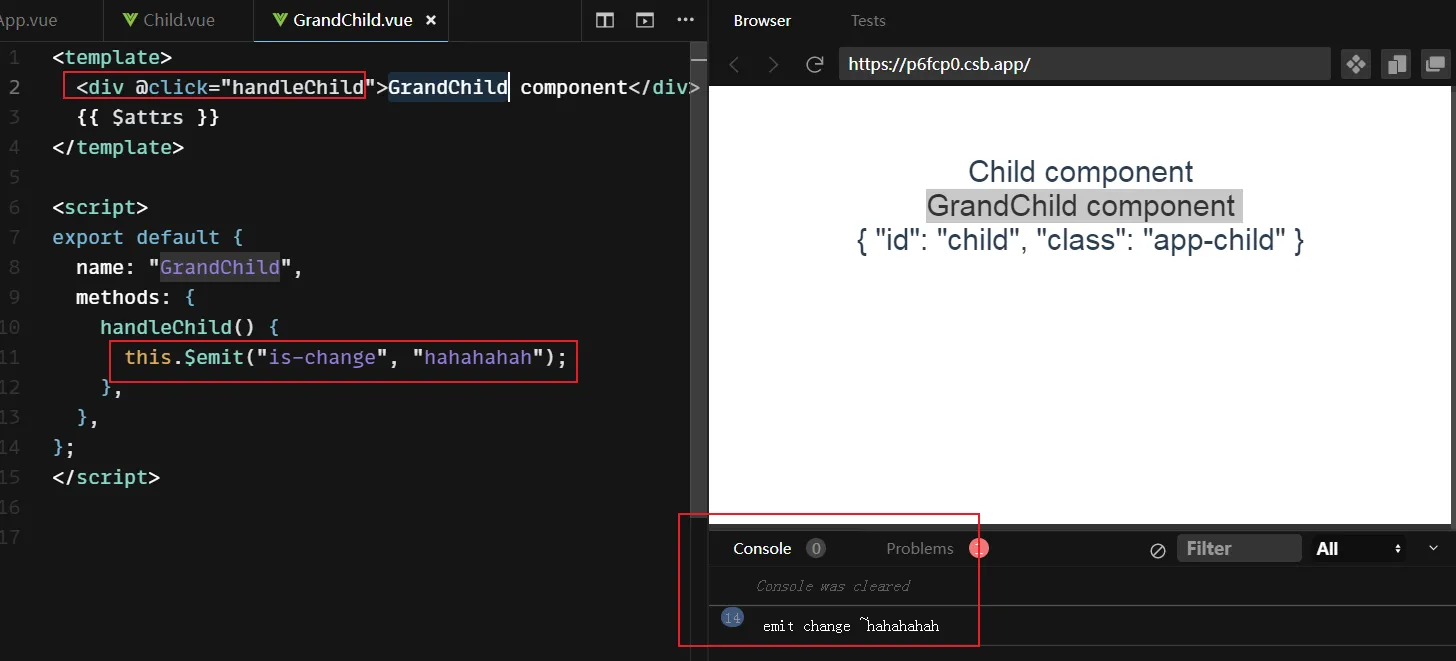Collapse the console panel with the chevron

[x=1433, y=548]
